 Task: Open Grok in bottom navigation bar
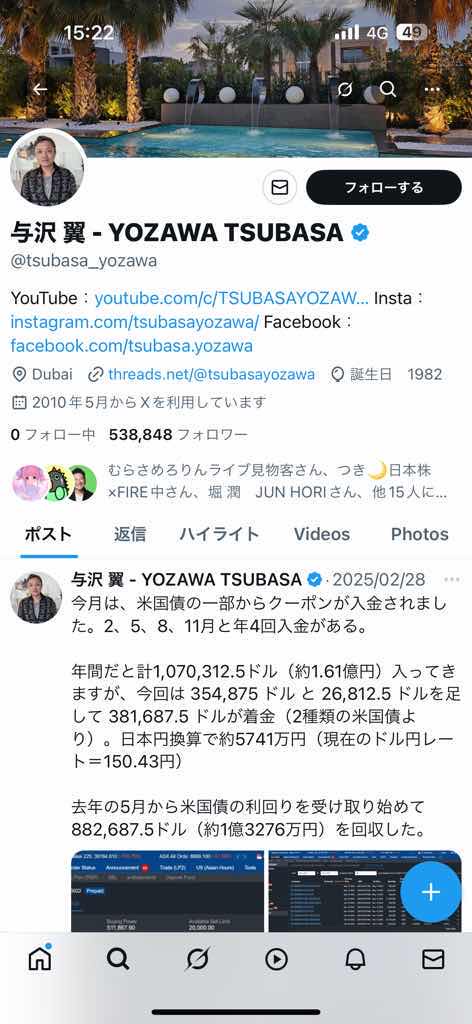coord(197,959)
